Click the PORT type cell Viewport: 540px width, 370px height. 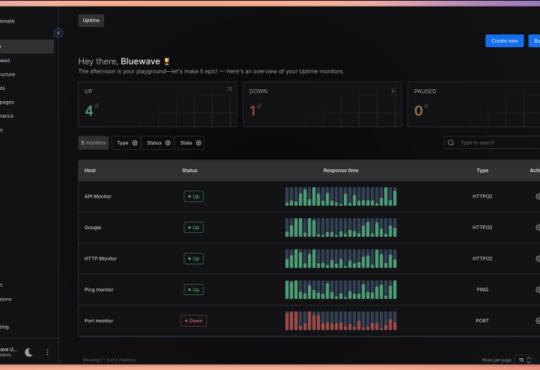(x=482, y=321)
